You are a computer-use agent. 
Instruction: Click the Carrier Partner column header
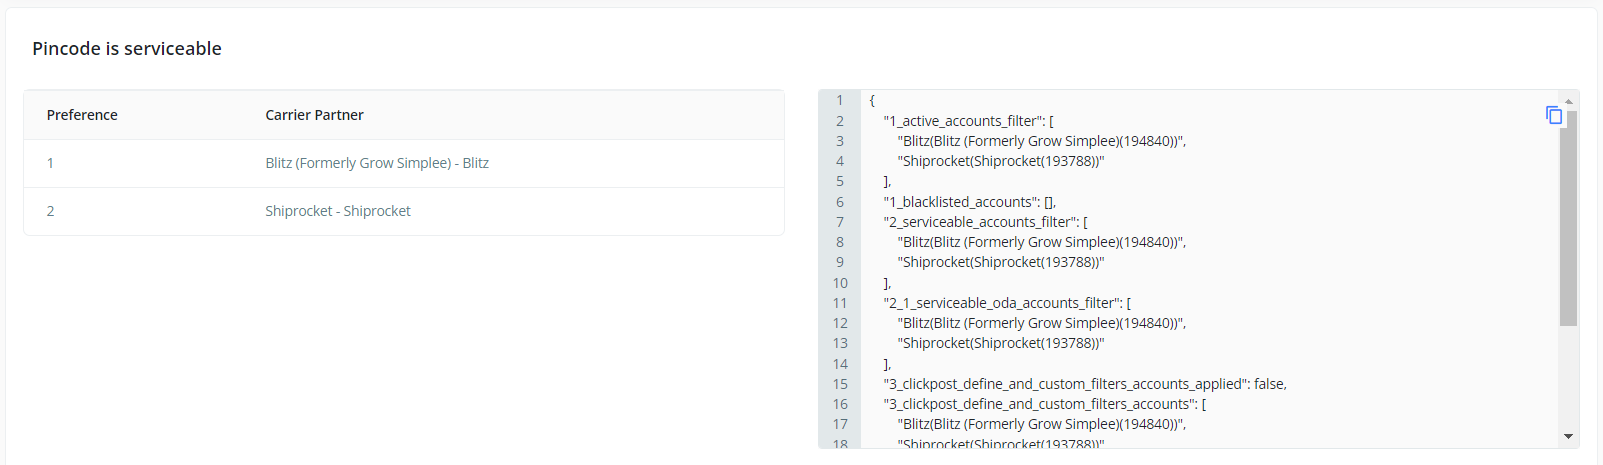tap(314, 115)
